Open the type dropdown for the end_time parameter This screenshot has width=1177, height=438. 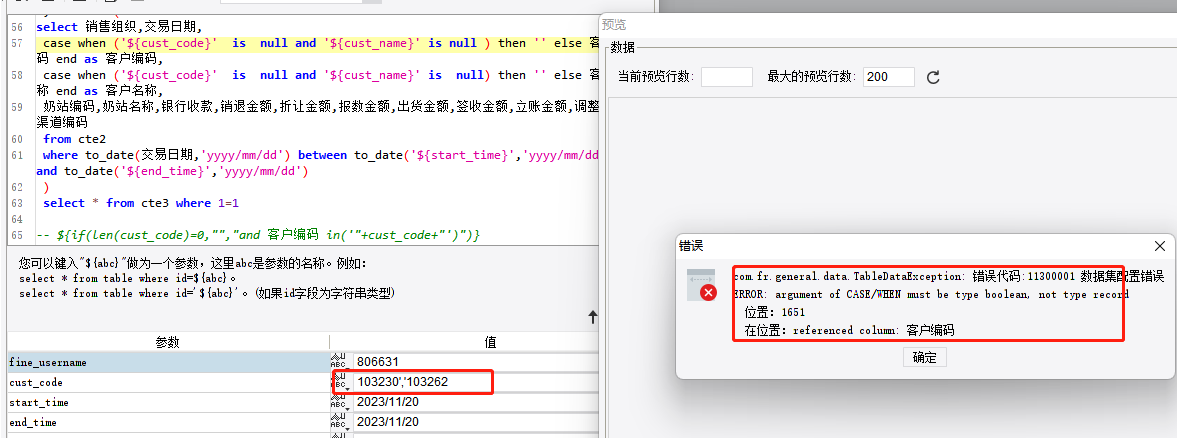coord(339,422)
